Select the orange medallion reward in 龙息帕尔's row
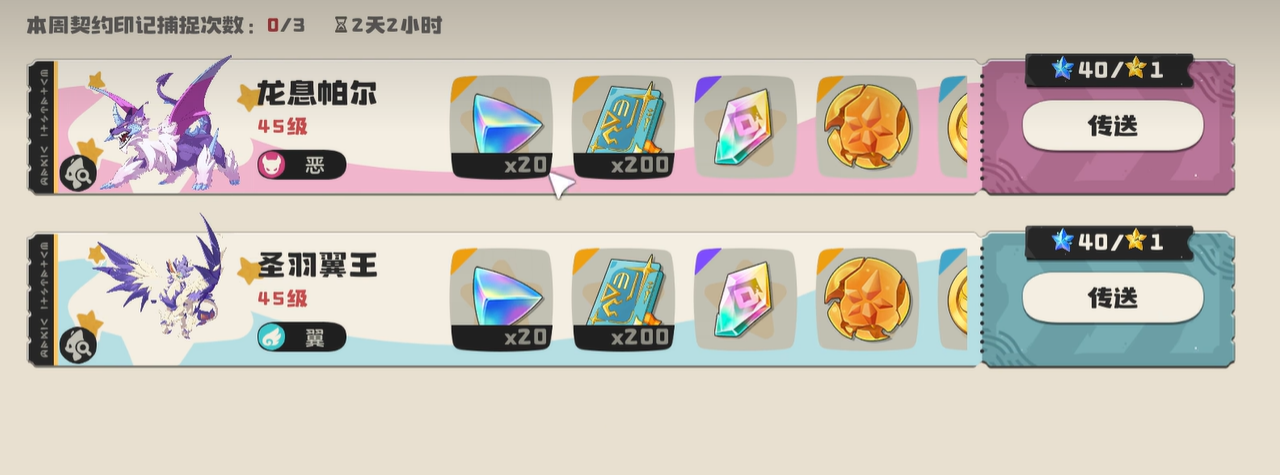Viewport: 1280px width, 475px height. tap(867, 127)
